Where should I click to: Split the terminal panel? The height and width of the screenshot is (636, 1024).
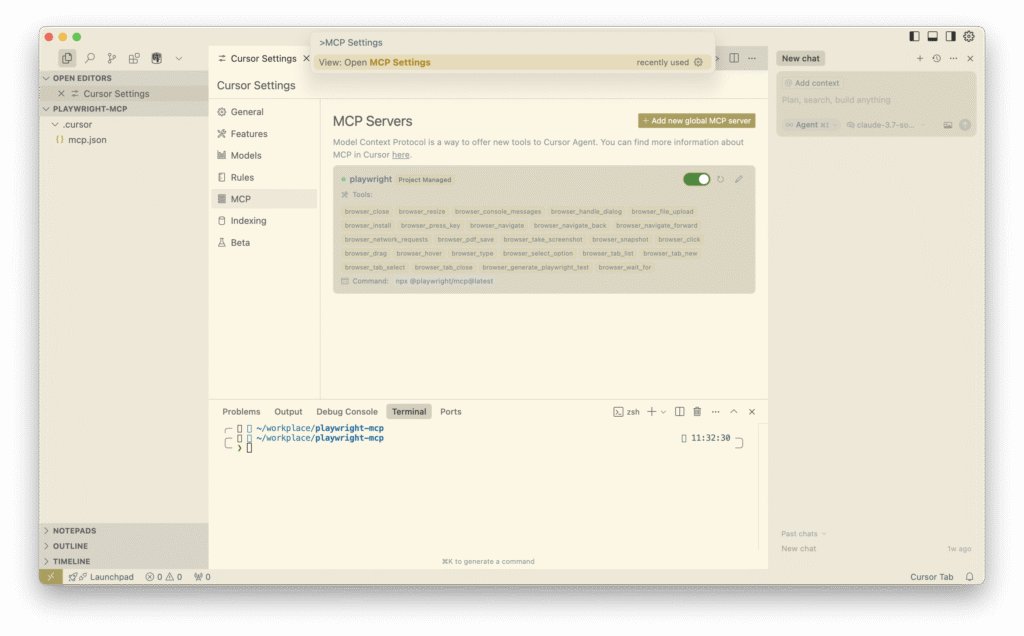[x=680, y=412]
